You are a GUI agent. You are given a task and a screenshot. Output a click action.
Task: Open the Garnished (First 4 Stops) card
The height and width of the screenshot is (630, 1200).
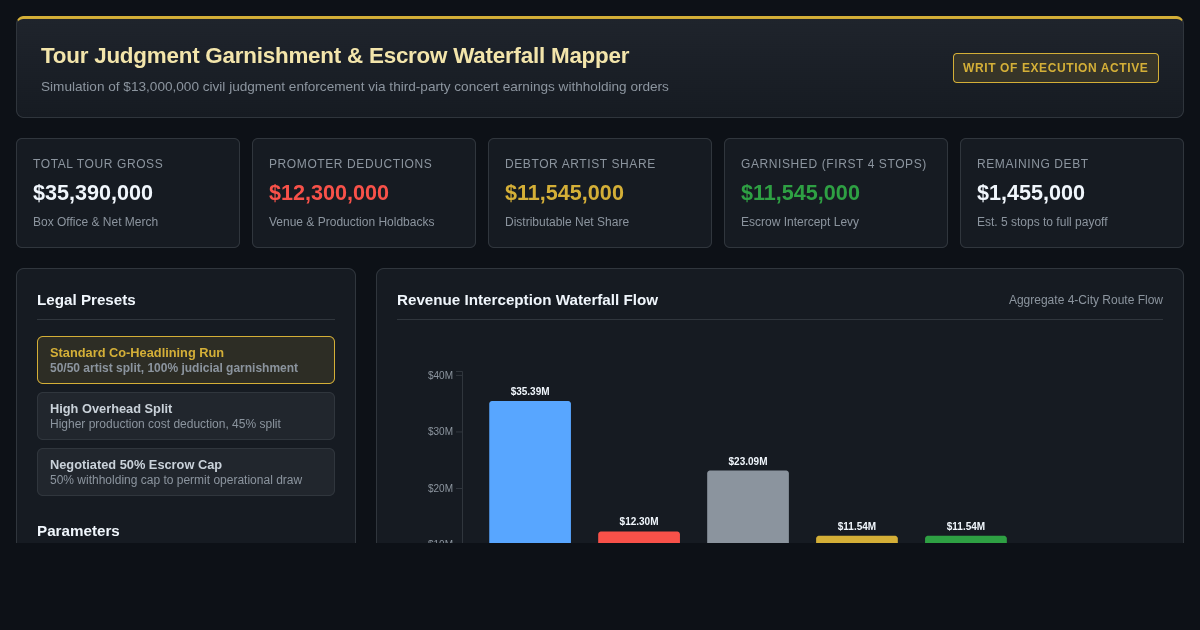(836, 193)
